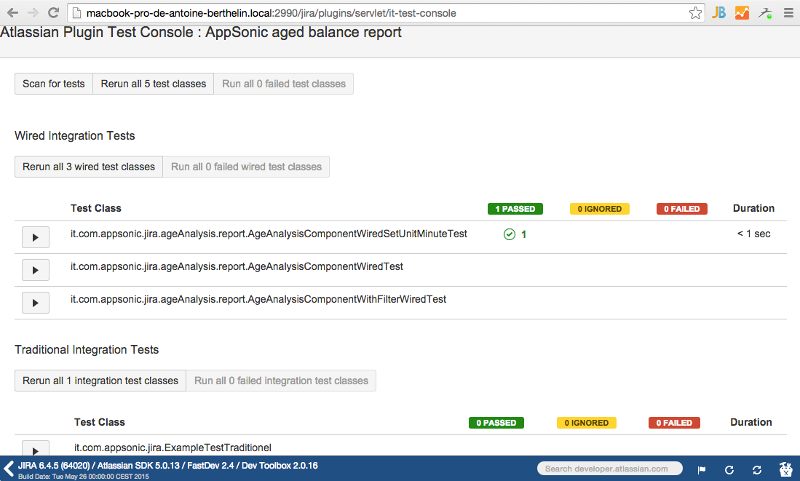Click the traditional 0 IGNORED badge
This screenshot has height=481, width=800.
(586, 423)
